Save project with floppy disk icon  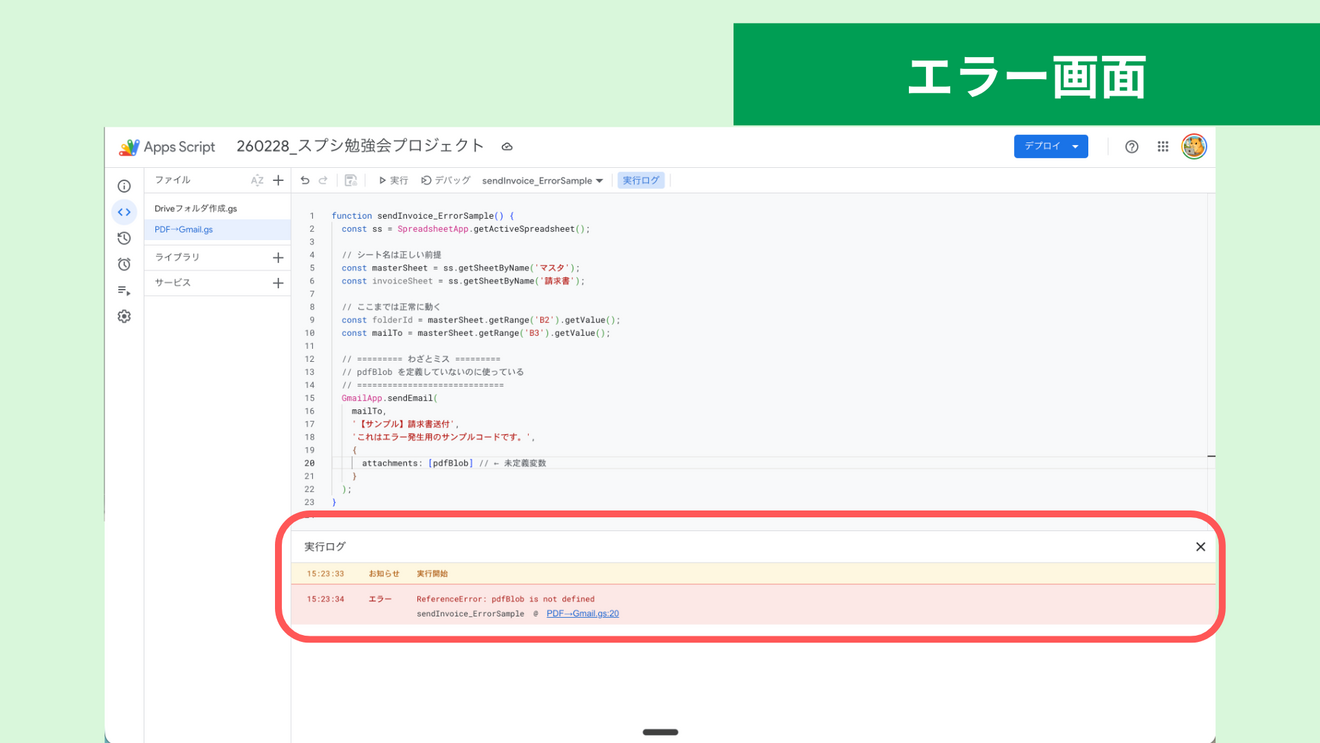click(x=351, y=181)
